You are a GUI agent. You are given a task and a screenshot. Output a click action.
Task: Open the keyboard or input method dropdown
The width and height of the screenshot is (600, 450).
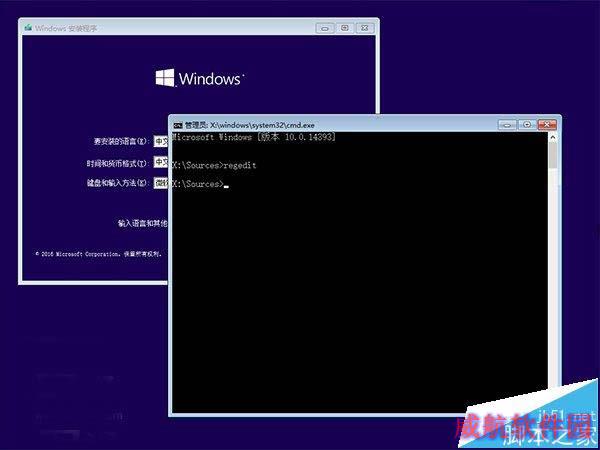[x=161, y=183]
